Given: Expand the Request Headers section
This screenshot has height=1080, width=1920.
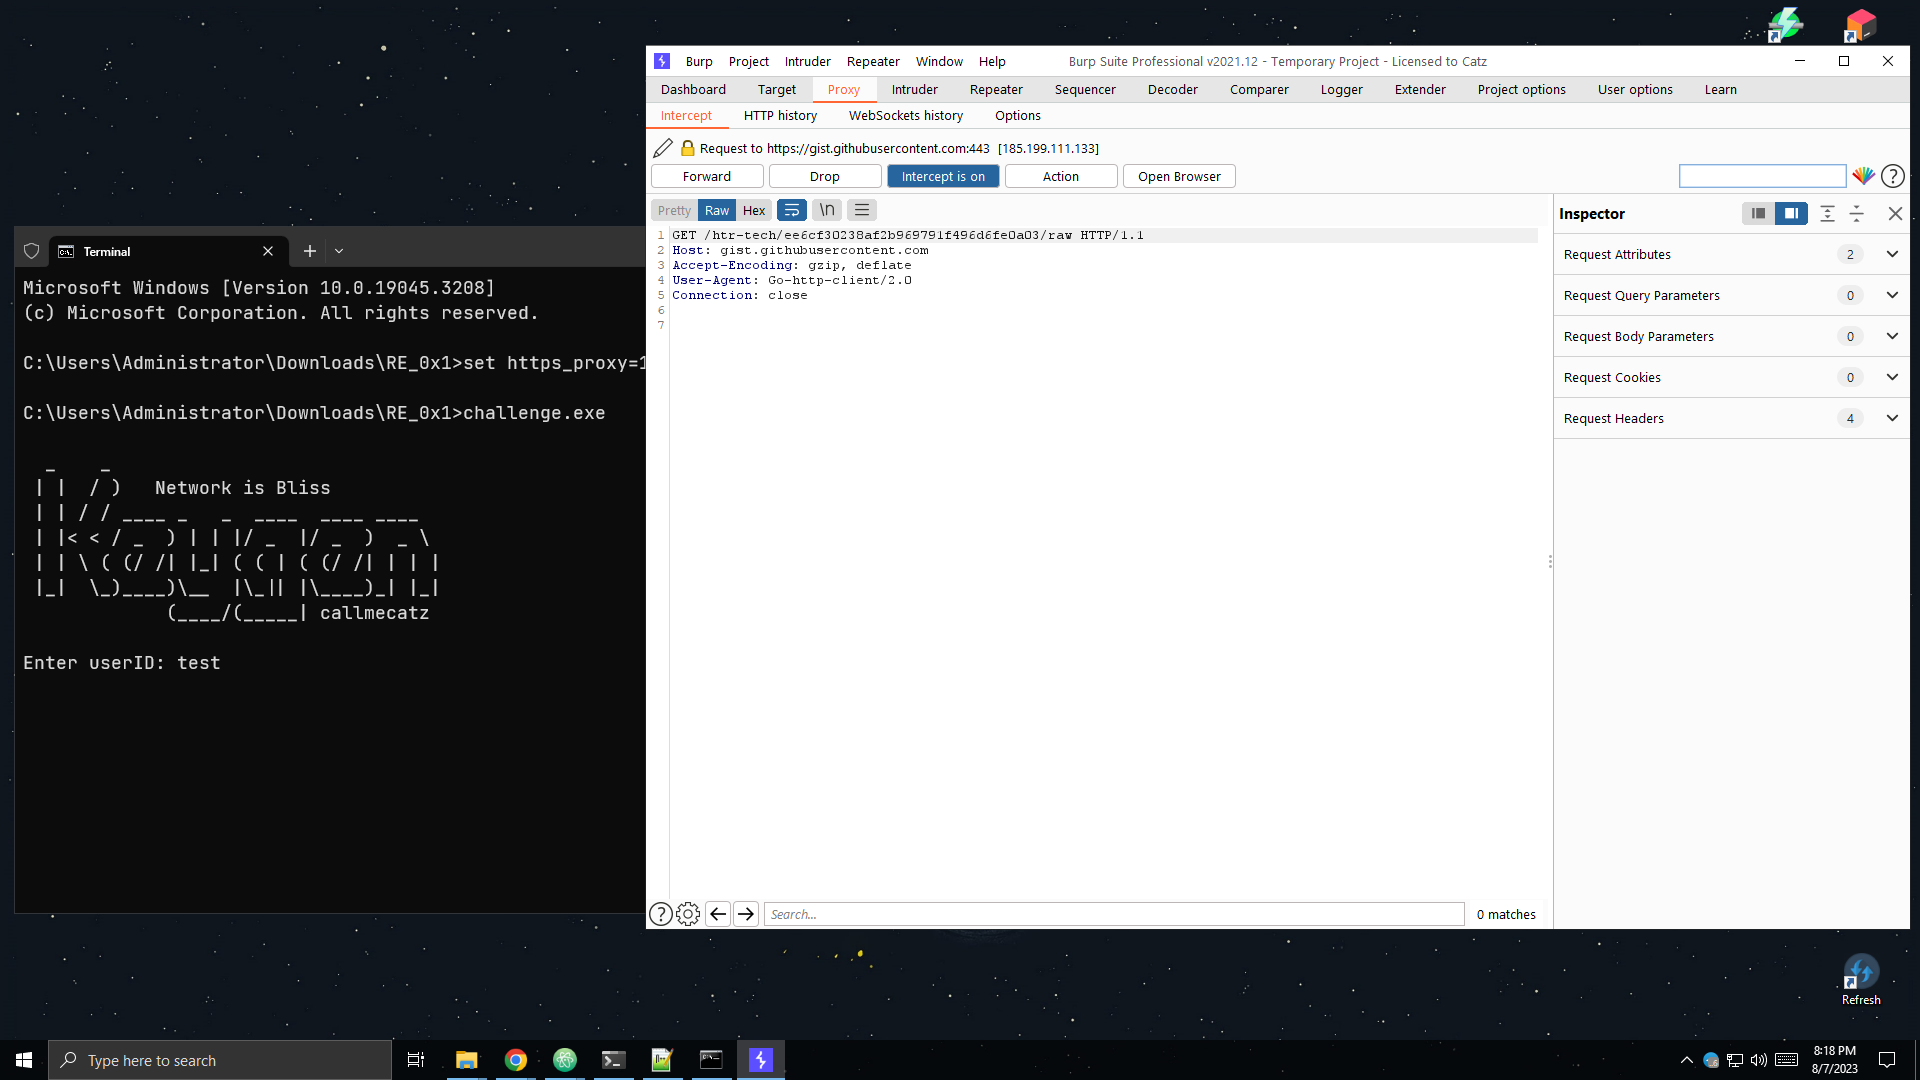Looking at the screenshot, I should [1892, 418].
